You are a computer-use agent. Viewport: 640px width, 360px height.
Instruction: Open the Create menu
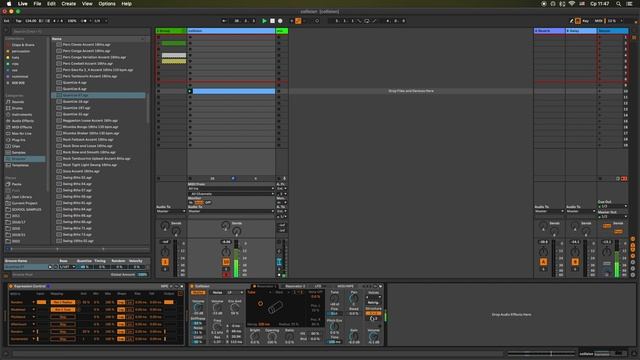[x=69, y=4]
